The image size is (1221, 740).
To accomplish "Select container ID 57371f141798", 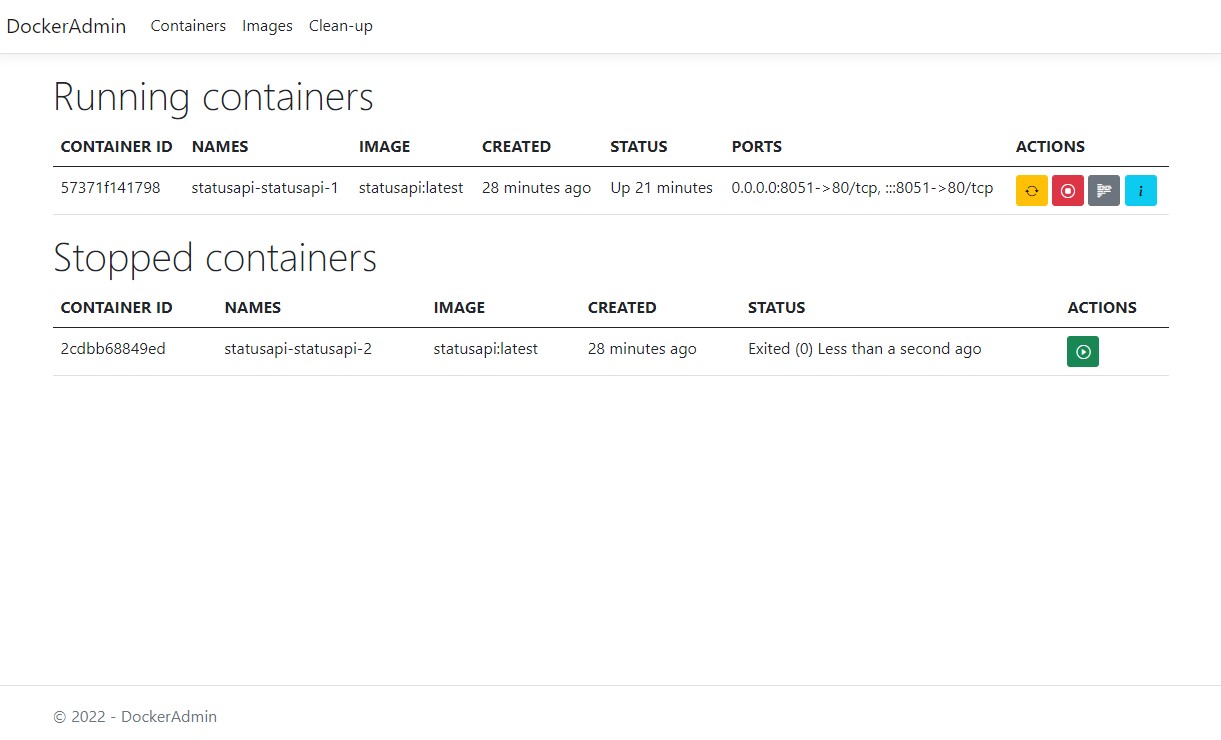I will (110, 187).
